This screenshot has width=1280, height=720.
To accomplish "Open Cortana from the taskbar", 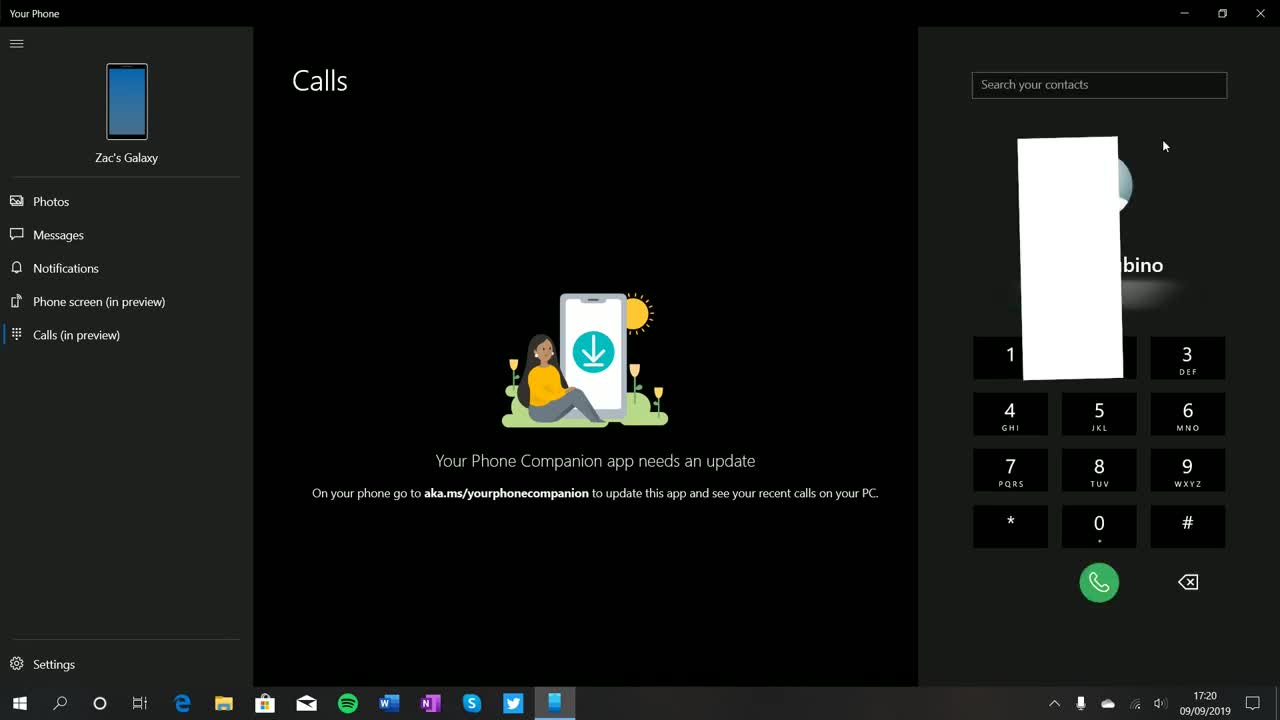I will click(100, 703).
